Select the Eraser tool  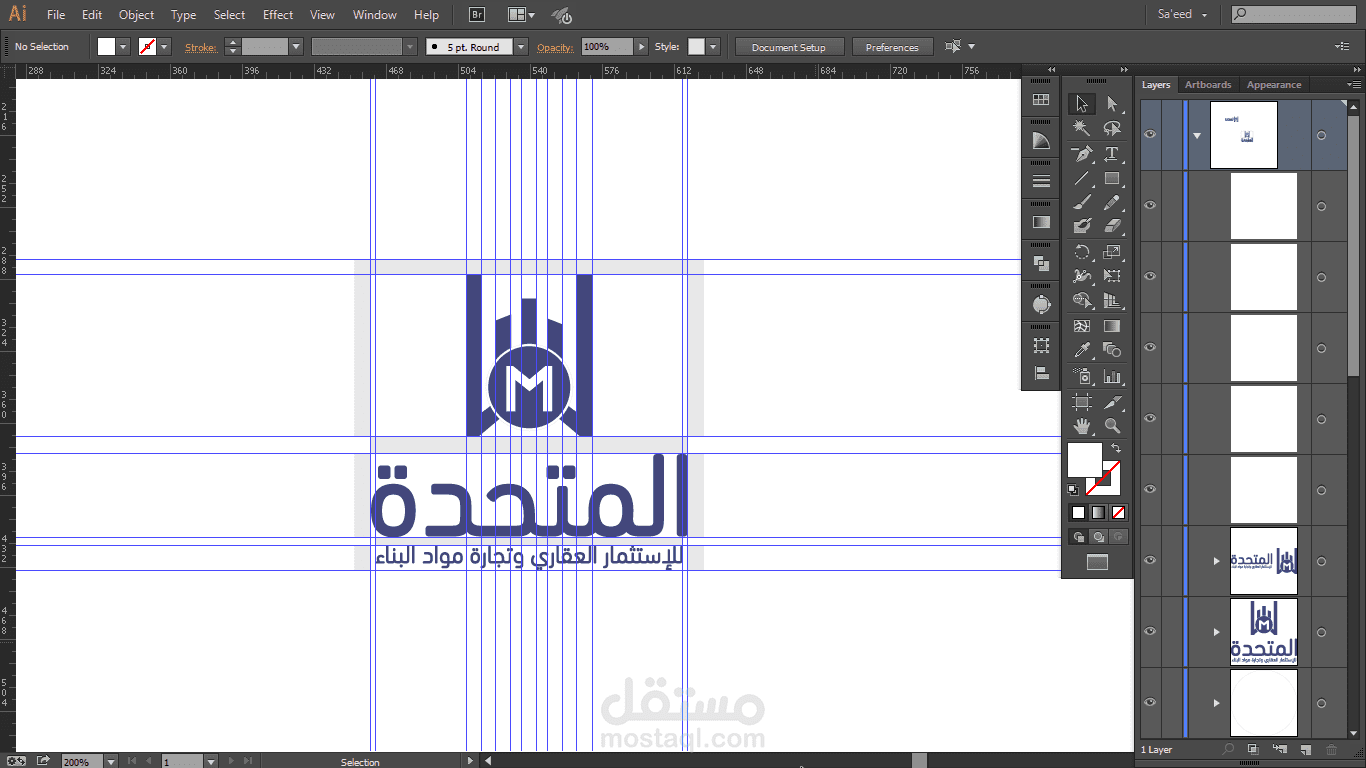1112,227
